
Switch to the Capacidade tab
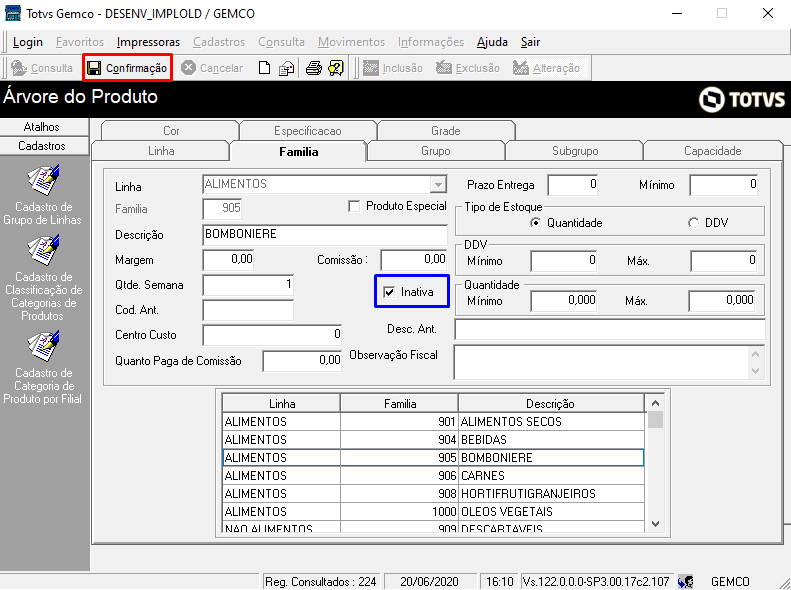point(712,151)
